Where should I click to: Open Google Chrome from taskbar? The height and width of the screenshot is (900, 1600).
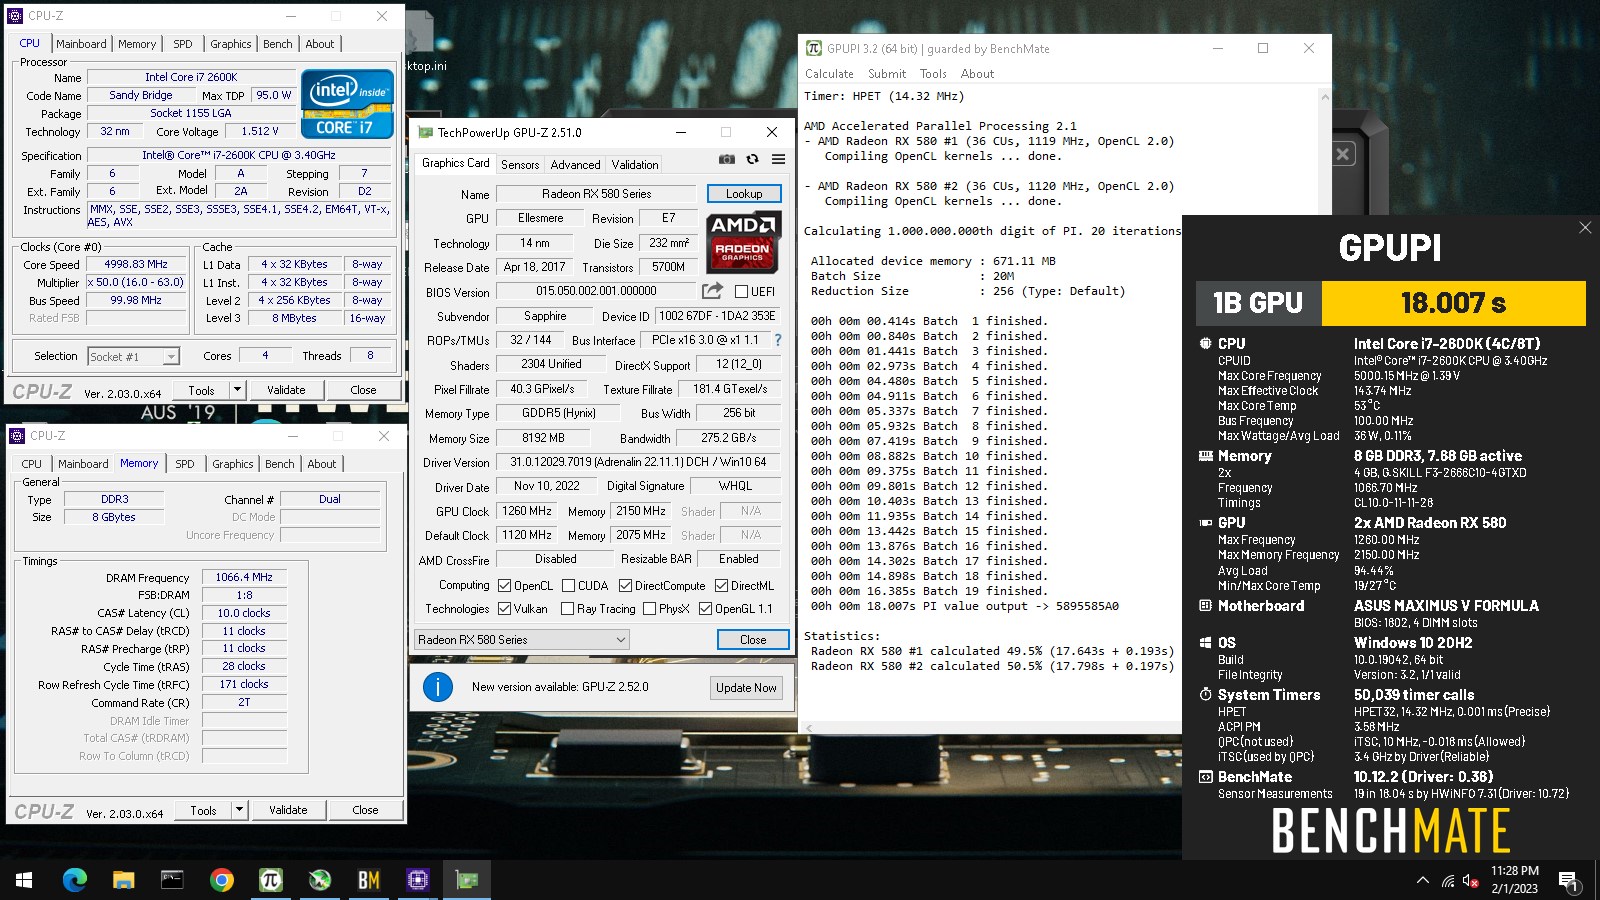[221, 880]
